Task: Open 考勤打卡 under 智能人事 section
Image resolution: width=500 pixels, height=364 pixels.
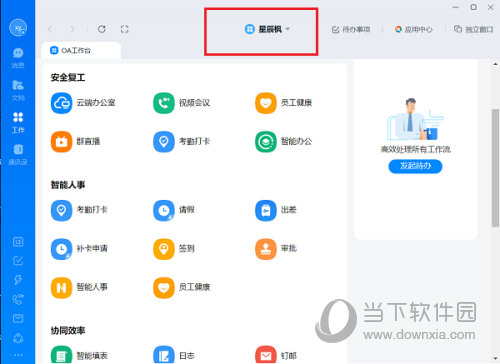Action: (x=79, y=210)
